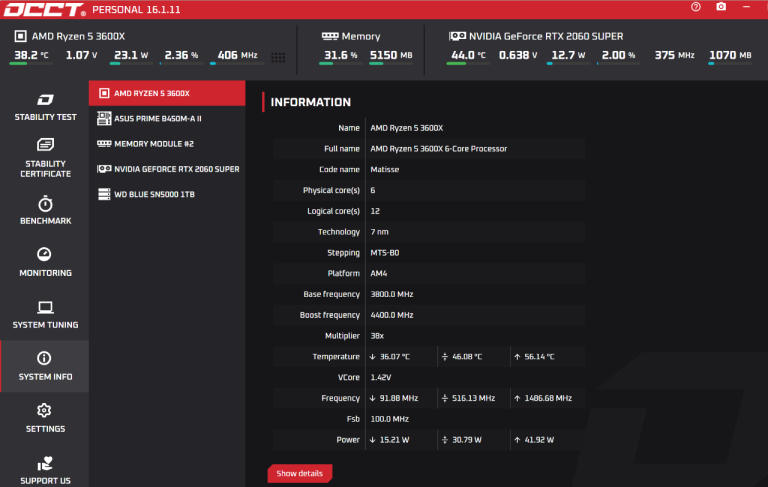Click the GPU icon for RTX 2060 SUPER
Image resolution: width=768 pixels, height=487 pixels.
pyautogui.click(x=104, y=169)
